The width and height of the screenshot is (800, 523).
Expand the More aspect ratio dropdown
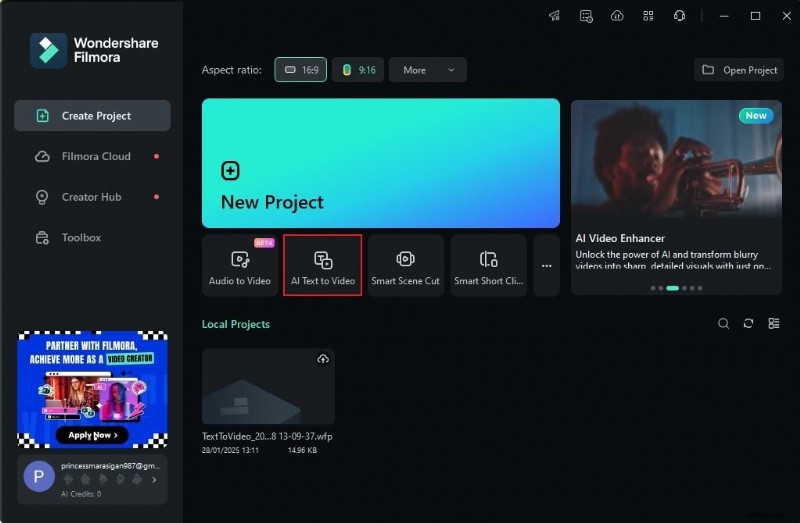(427, 70)
